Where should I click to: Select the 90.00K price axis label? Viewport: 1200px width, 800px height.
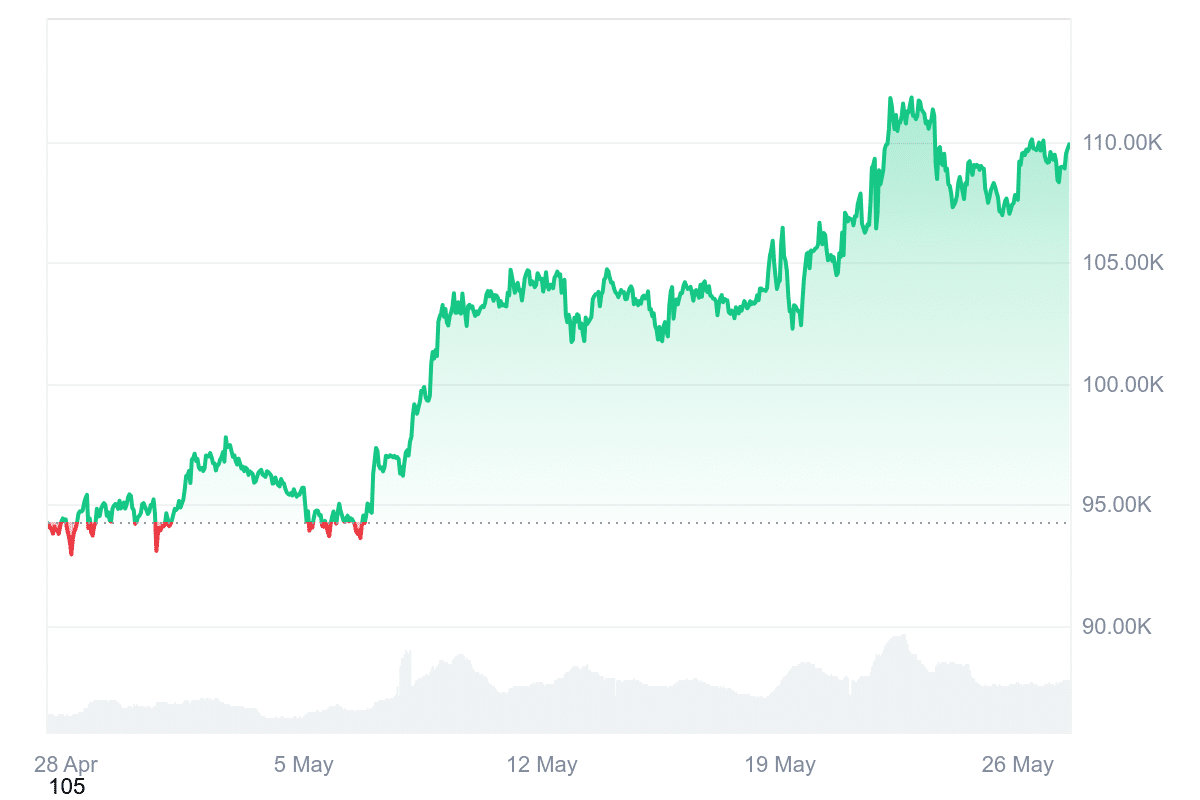point(1121,627)
